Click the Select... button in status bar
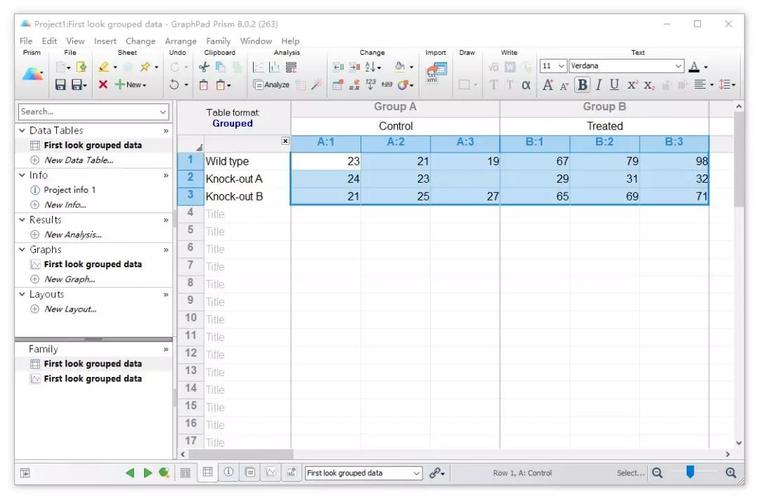Viewport: 759px width, 500px height. 630,473
